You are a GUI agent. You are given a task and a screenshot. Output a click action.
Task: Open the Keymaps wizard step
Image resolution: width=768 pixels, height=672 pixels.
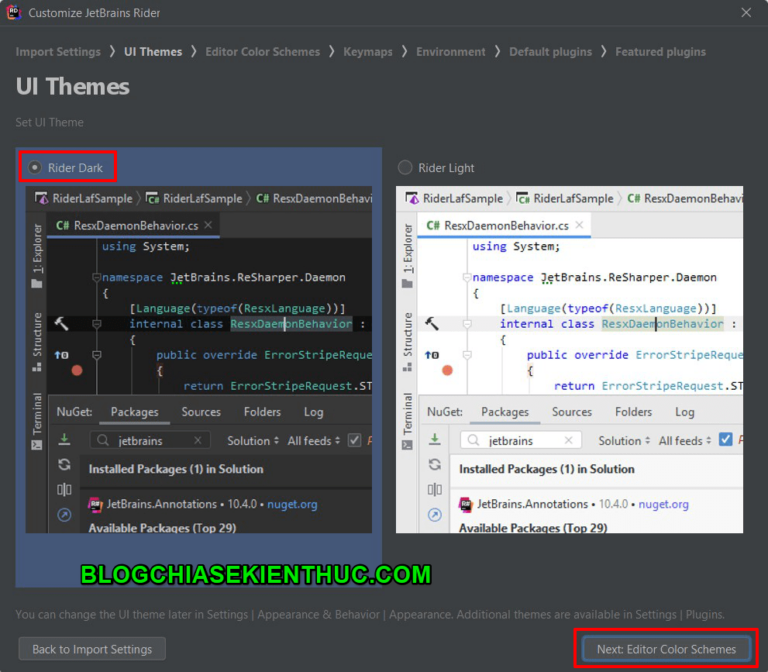point(367,52)
